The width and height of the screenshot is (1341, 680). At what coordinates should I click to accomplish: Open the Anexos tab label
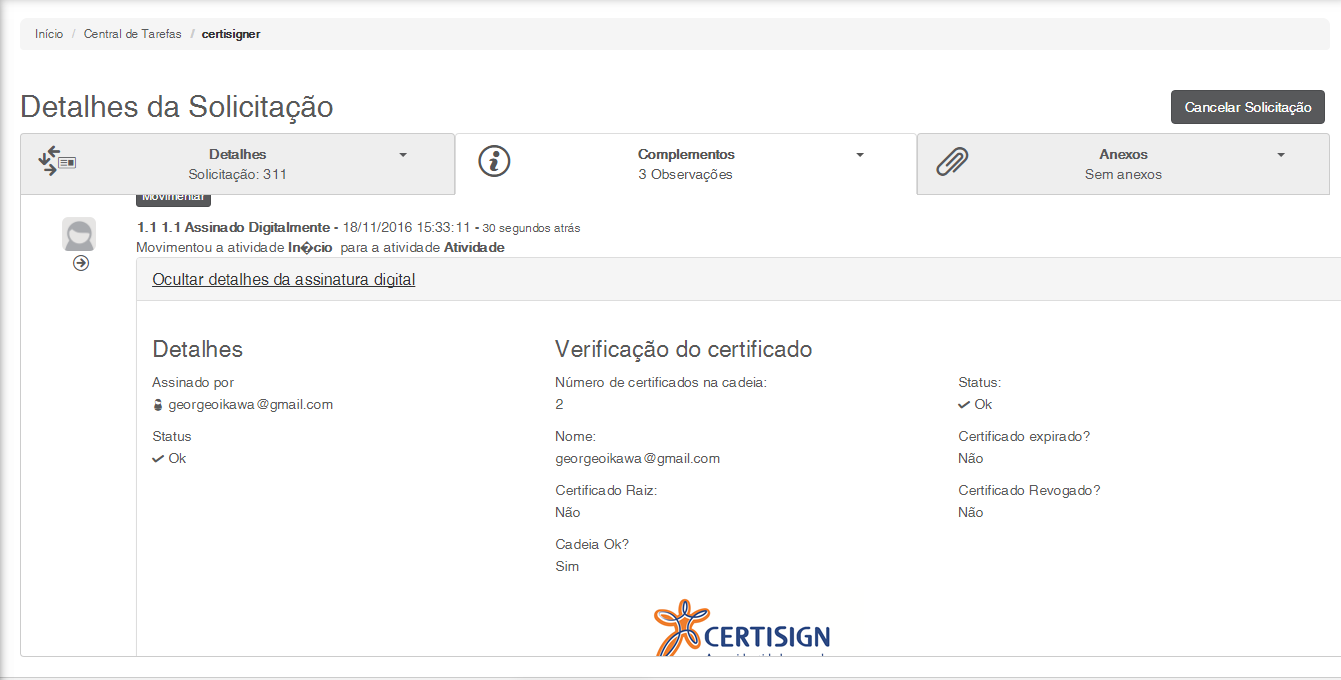coord(1123,155)
